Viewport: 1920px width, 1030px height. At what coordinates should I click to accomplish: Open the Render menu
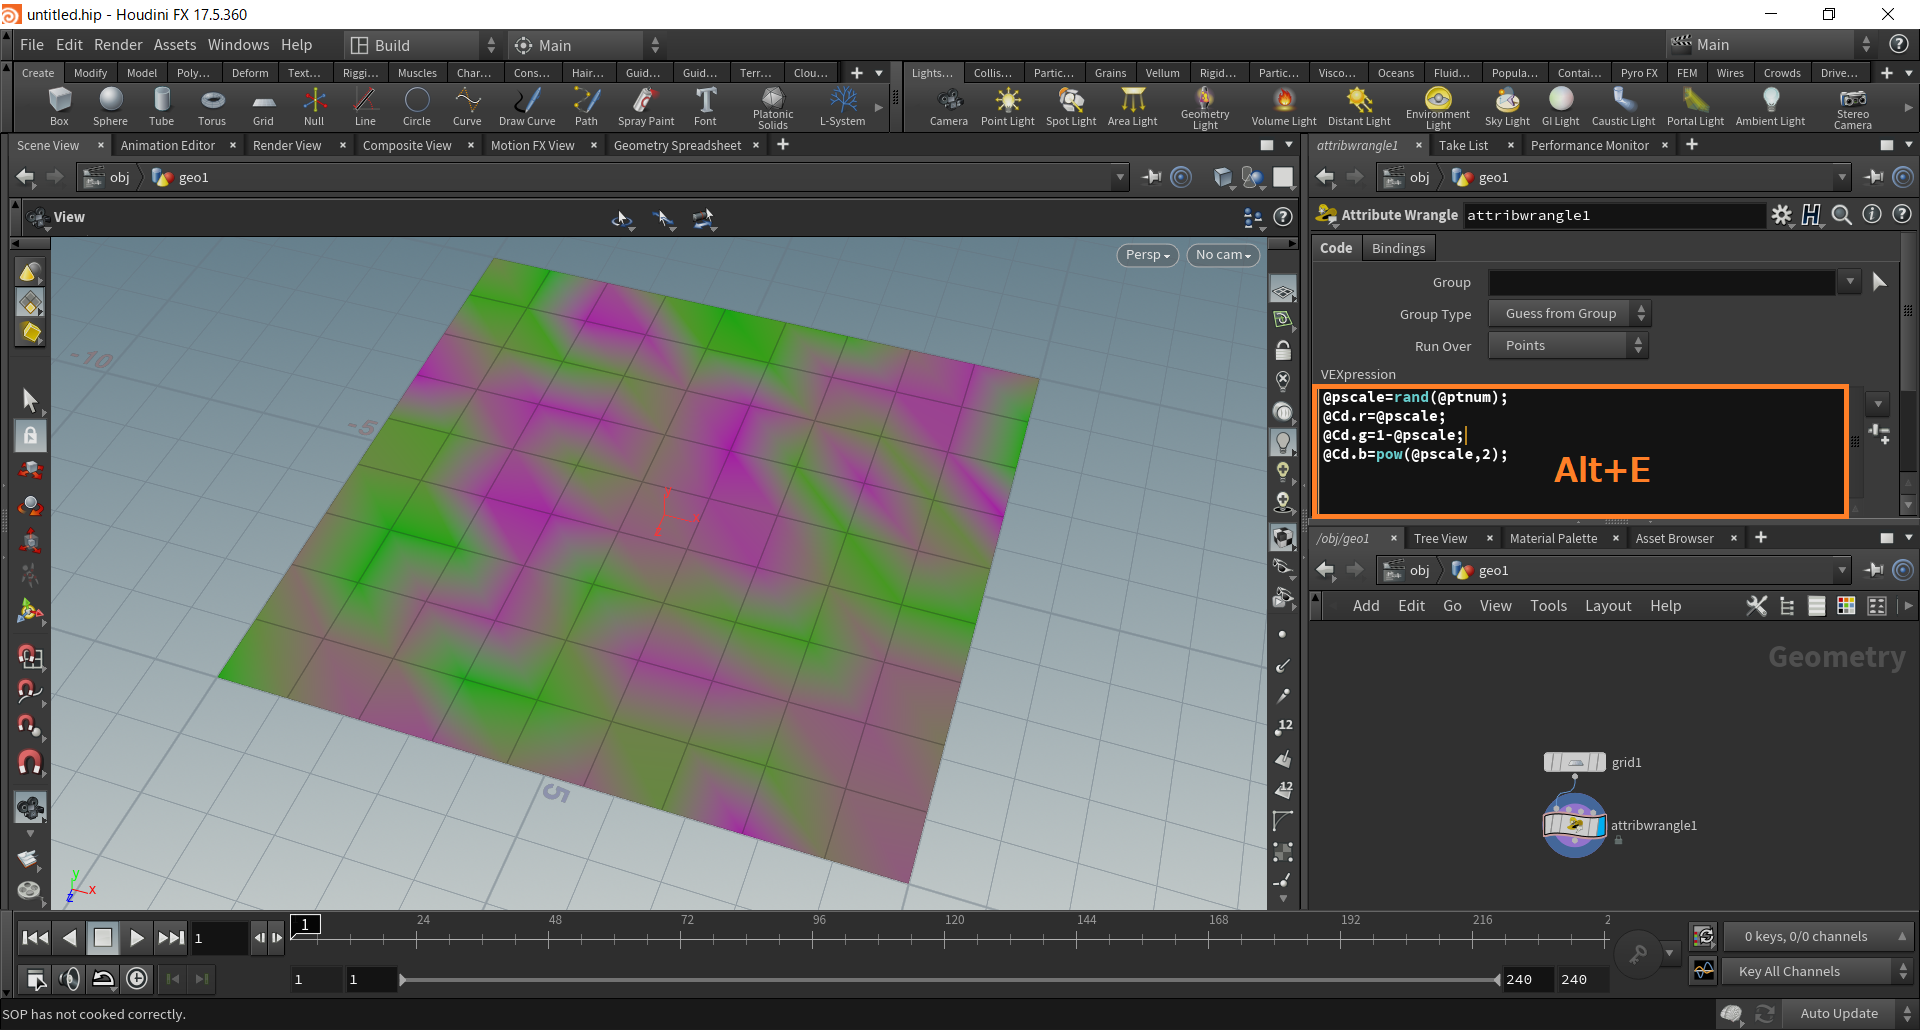(x=118, y=45)
